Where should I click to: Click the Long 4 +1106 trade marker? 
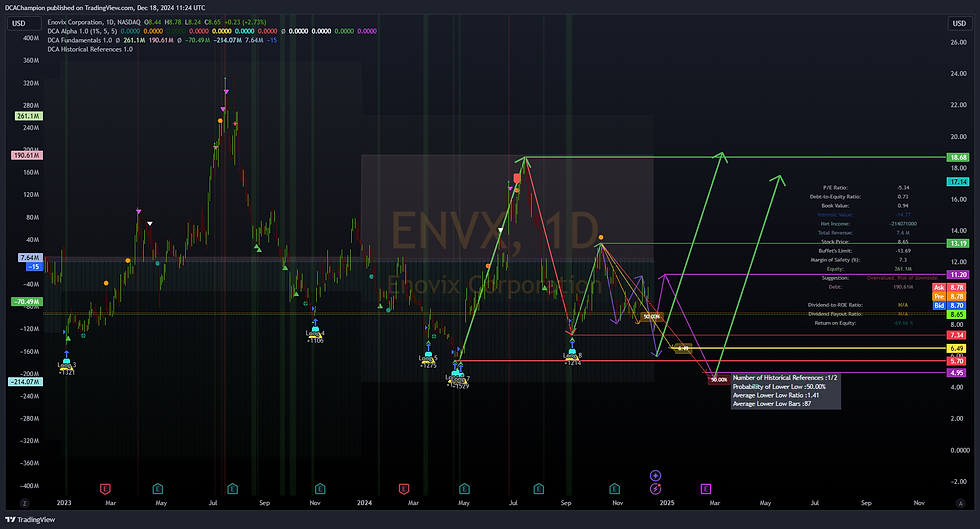pyautogui.click(x=315, y=333)
